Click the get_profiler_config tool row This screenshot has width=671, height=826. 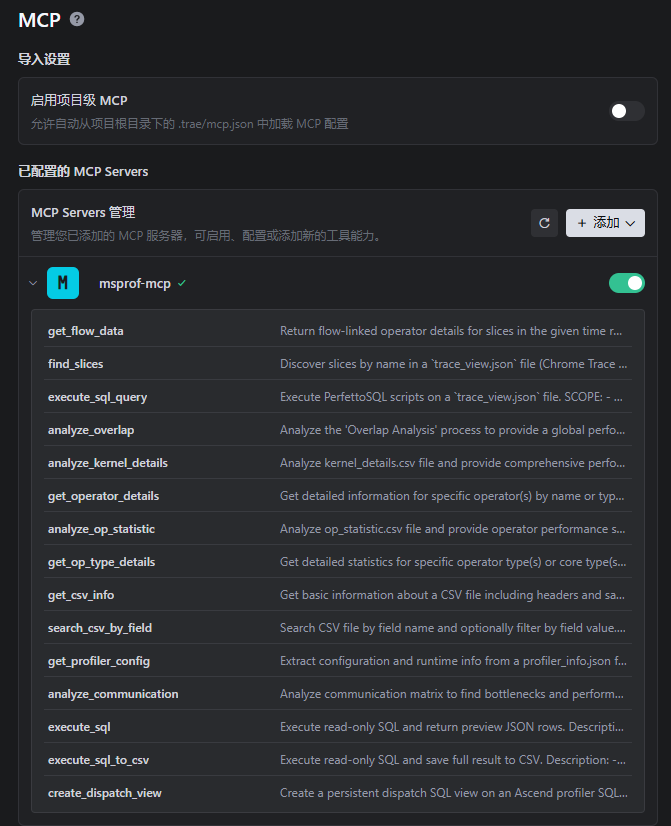coord(338,661)
